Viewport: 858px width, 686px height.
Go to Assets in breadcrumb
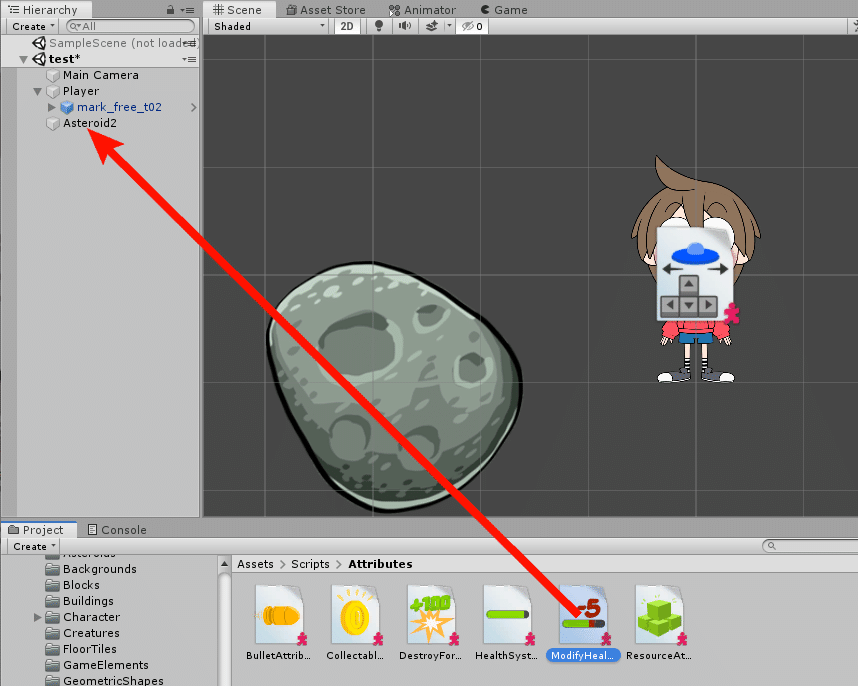255,564
